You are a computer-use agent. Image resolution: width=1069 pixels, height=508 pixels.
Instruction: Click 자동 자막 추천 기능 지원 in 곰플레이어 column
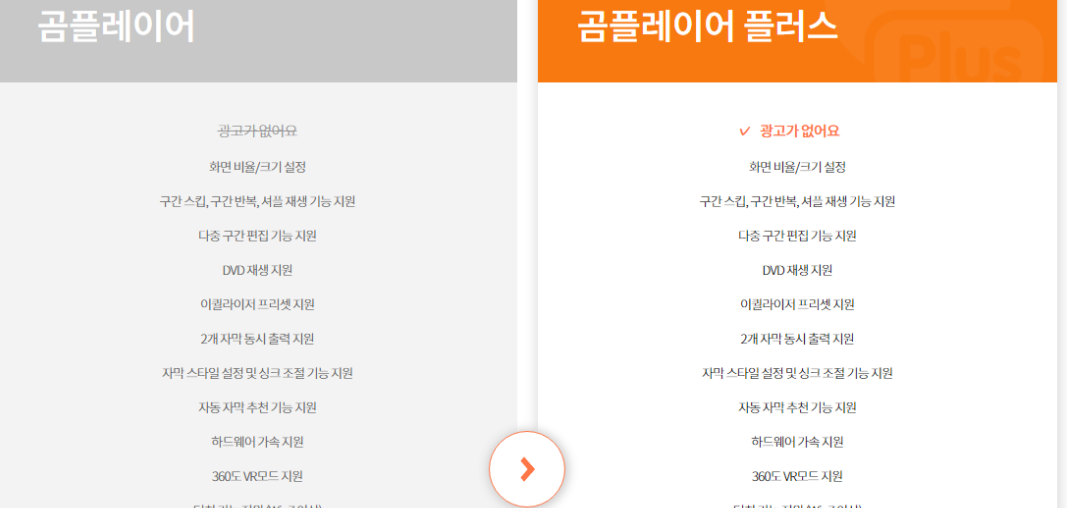257,408
